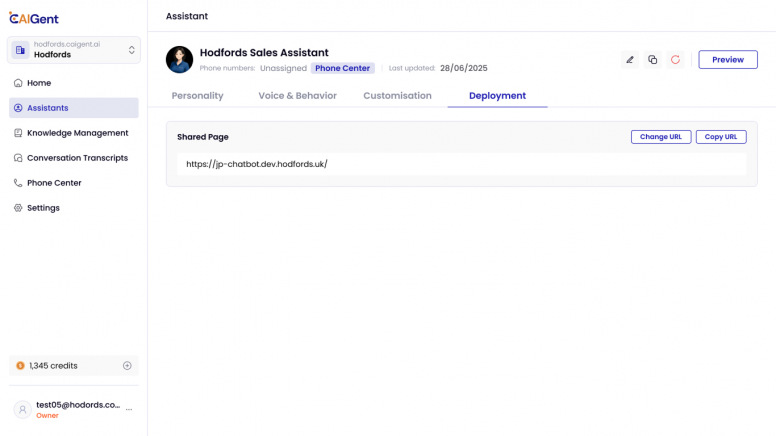Open Phone Center from the sidebar
776x436 pixels.
tap(54, 183)
